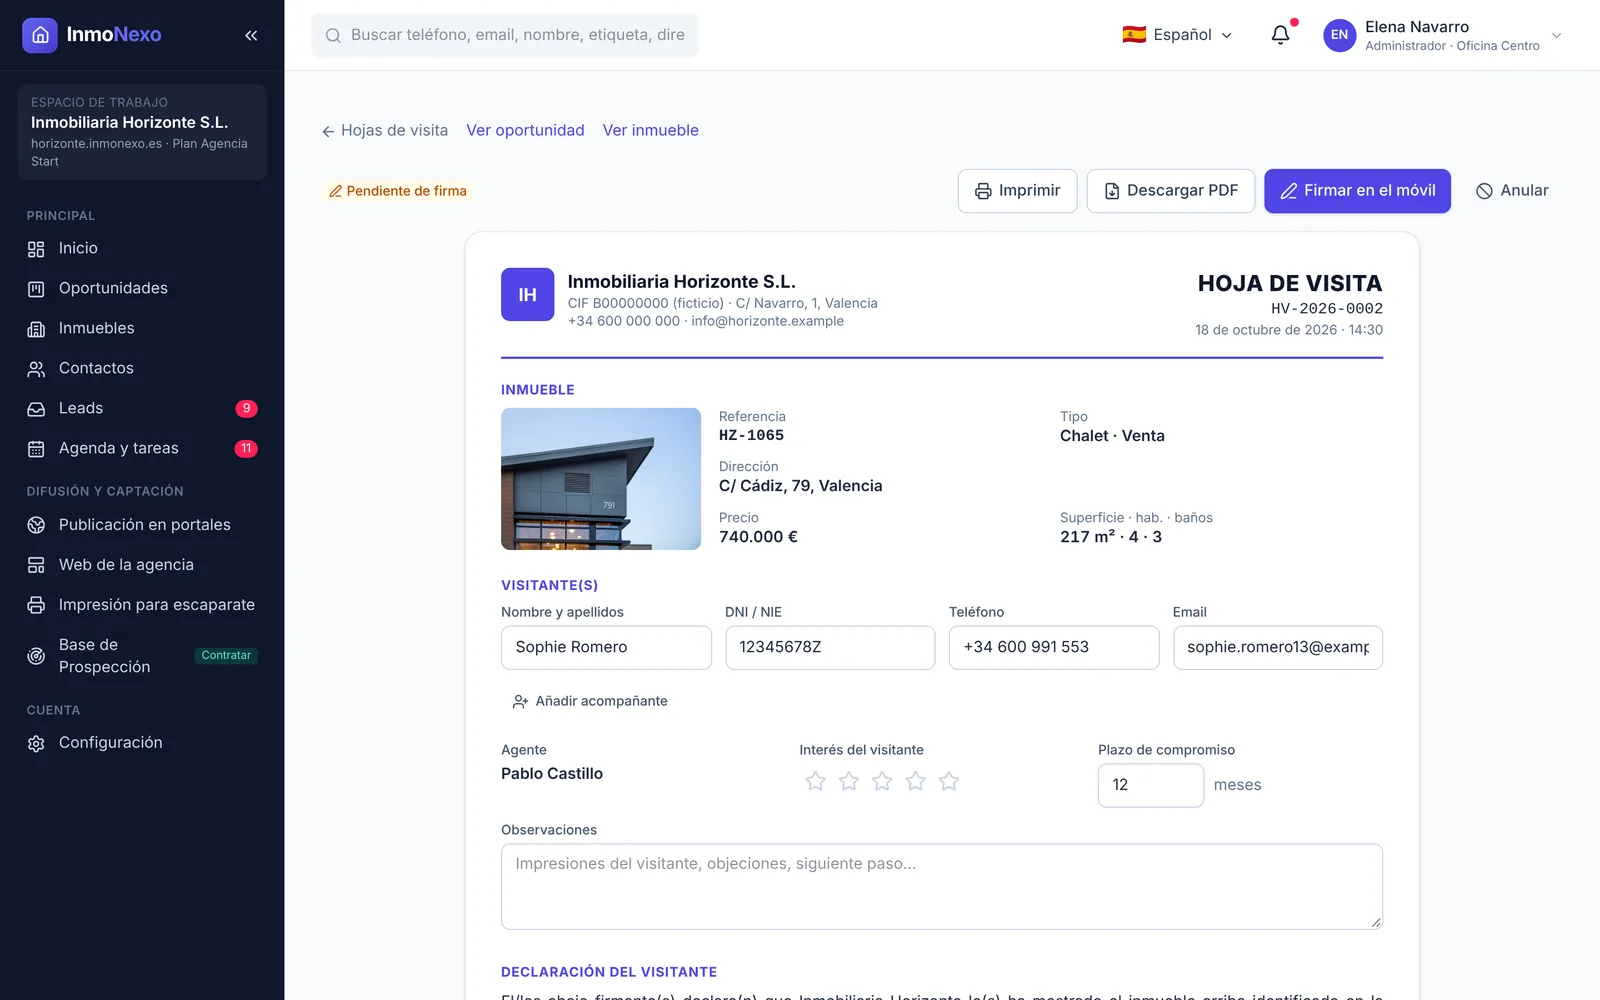Follow the Ver inmueble link
Screen dimensions: 1600x1000
tap(651, 131)
